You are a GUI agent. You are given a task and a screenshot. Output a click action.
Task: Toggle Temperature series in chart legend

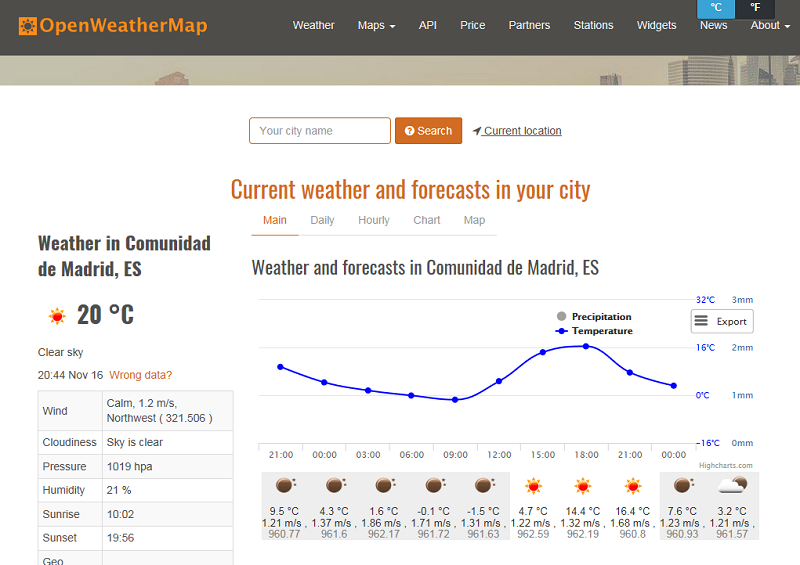pos(594,331)
